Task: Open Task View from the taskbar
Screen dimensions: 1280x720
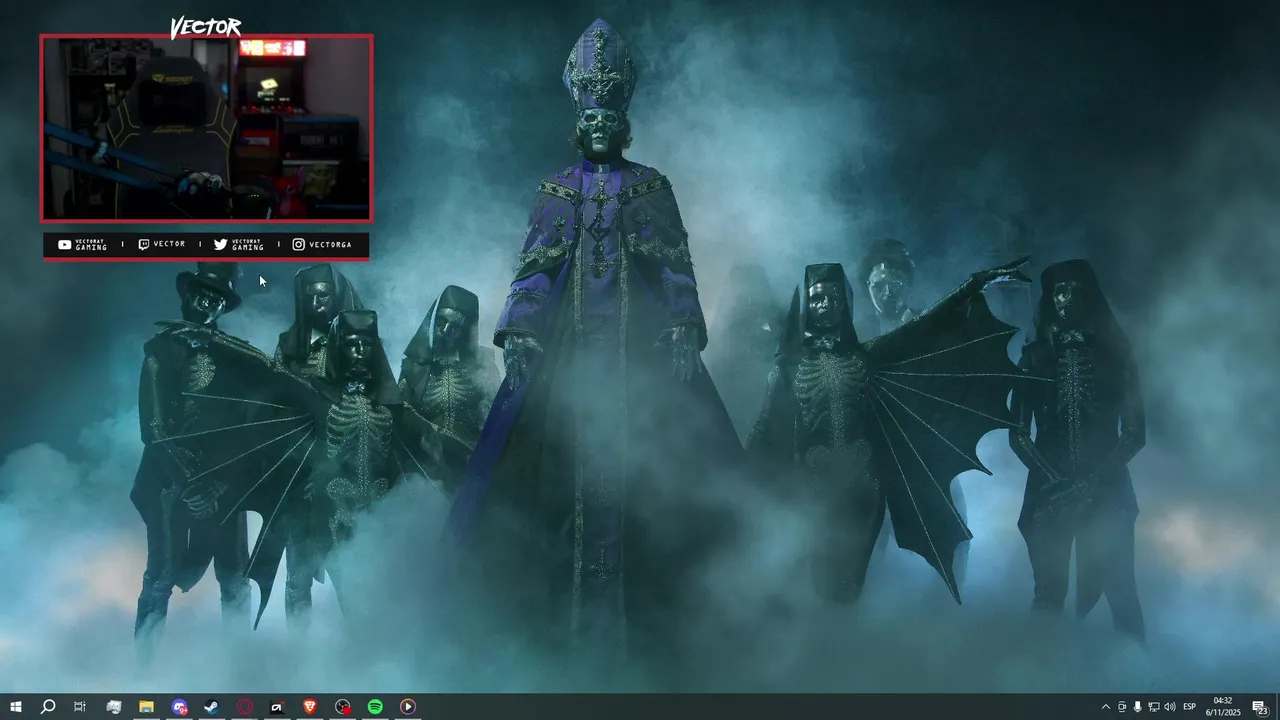Action: (80, 707)
